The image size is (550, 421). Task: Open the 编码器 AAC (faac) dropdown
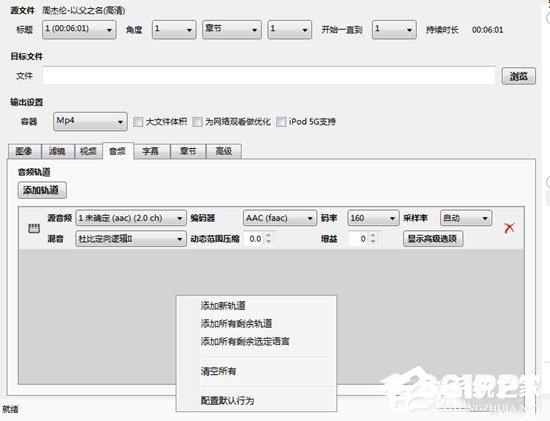pos(280,218)
